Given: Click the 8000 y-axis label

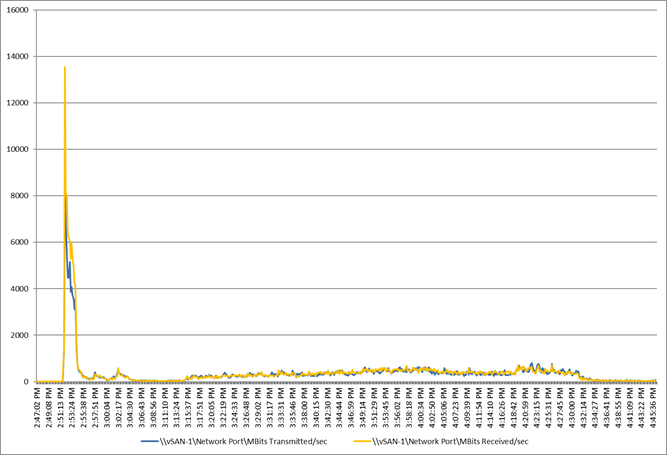Looking at the screenshot, I should [20, 196].
